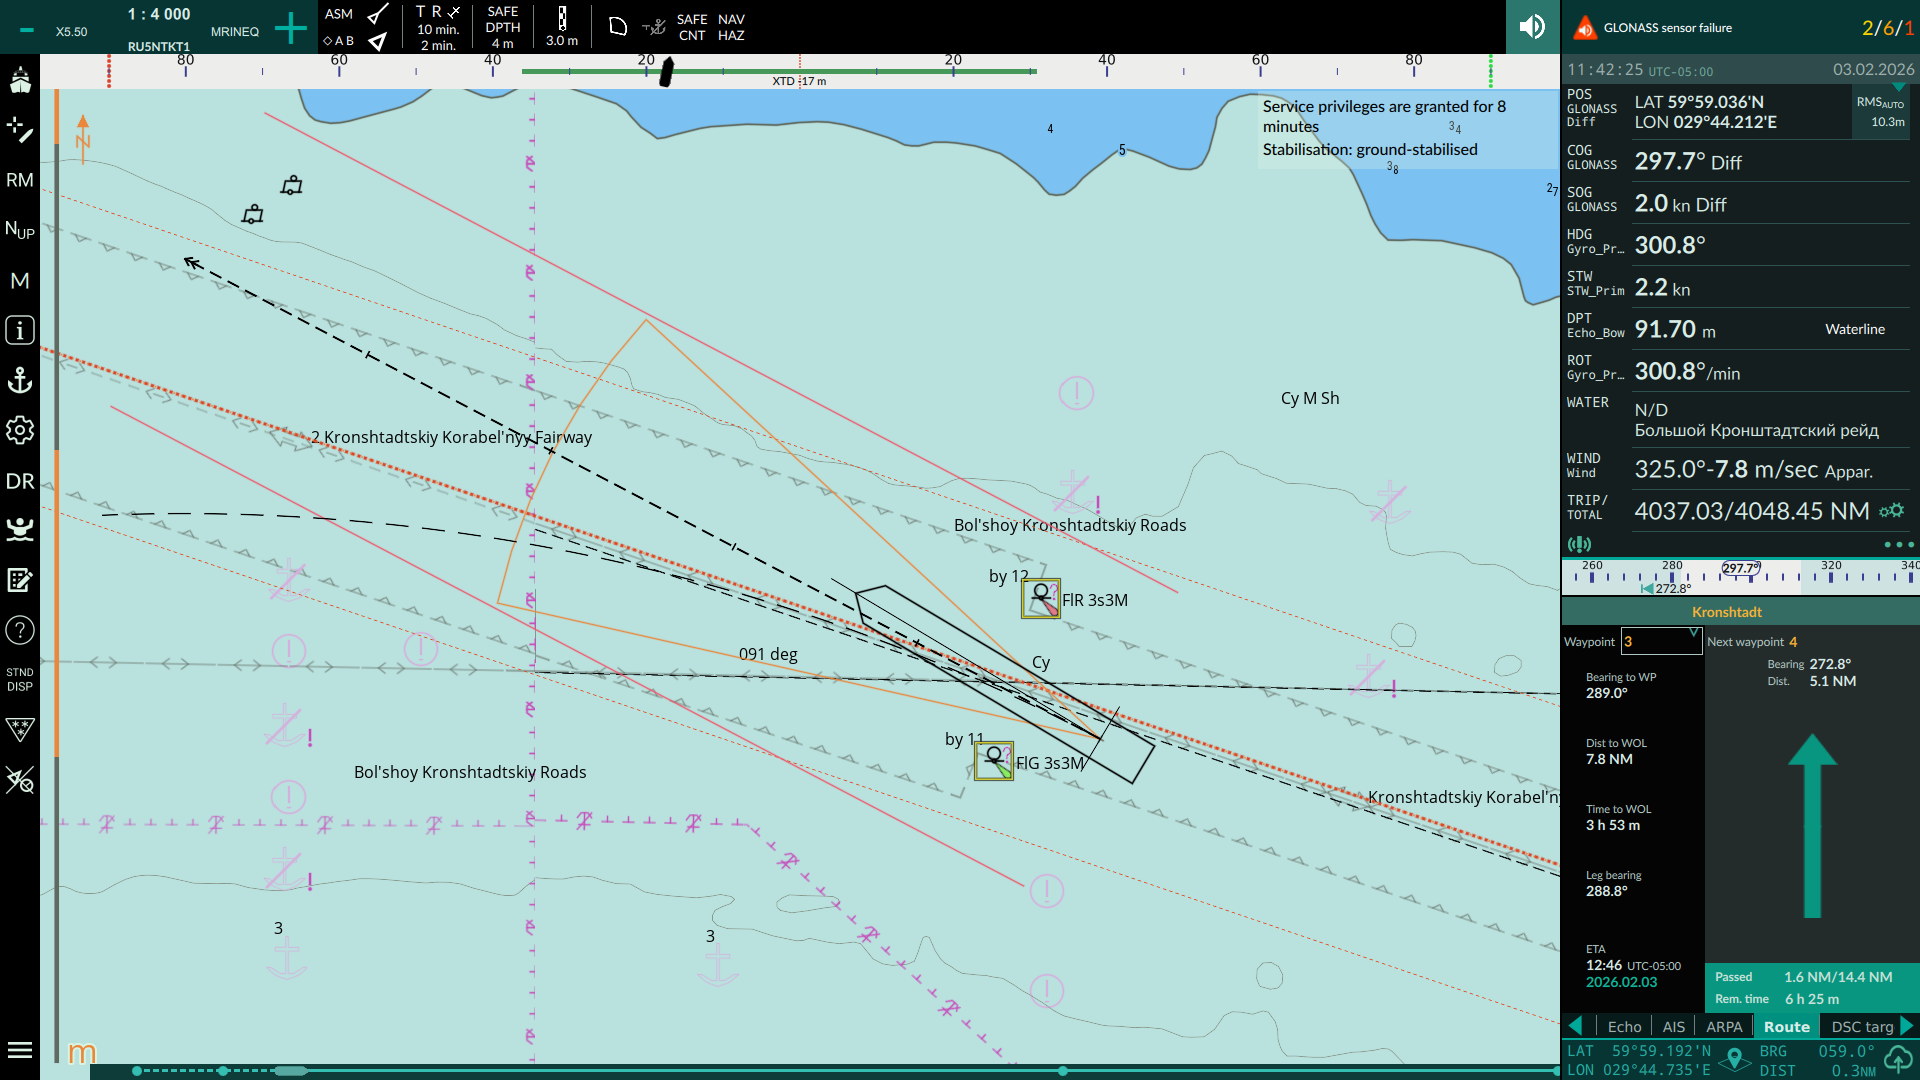Image resolution: width=1920 pixels, height=1080 pixels.
Task: Switch to the AIS tab
Action: point(1673,1027)
